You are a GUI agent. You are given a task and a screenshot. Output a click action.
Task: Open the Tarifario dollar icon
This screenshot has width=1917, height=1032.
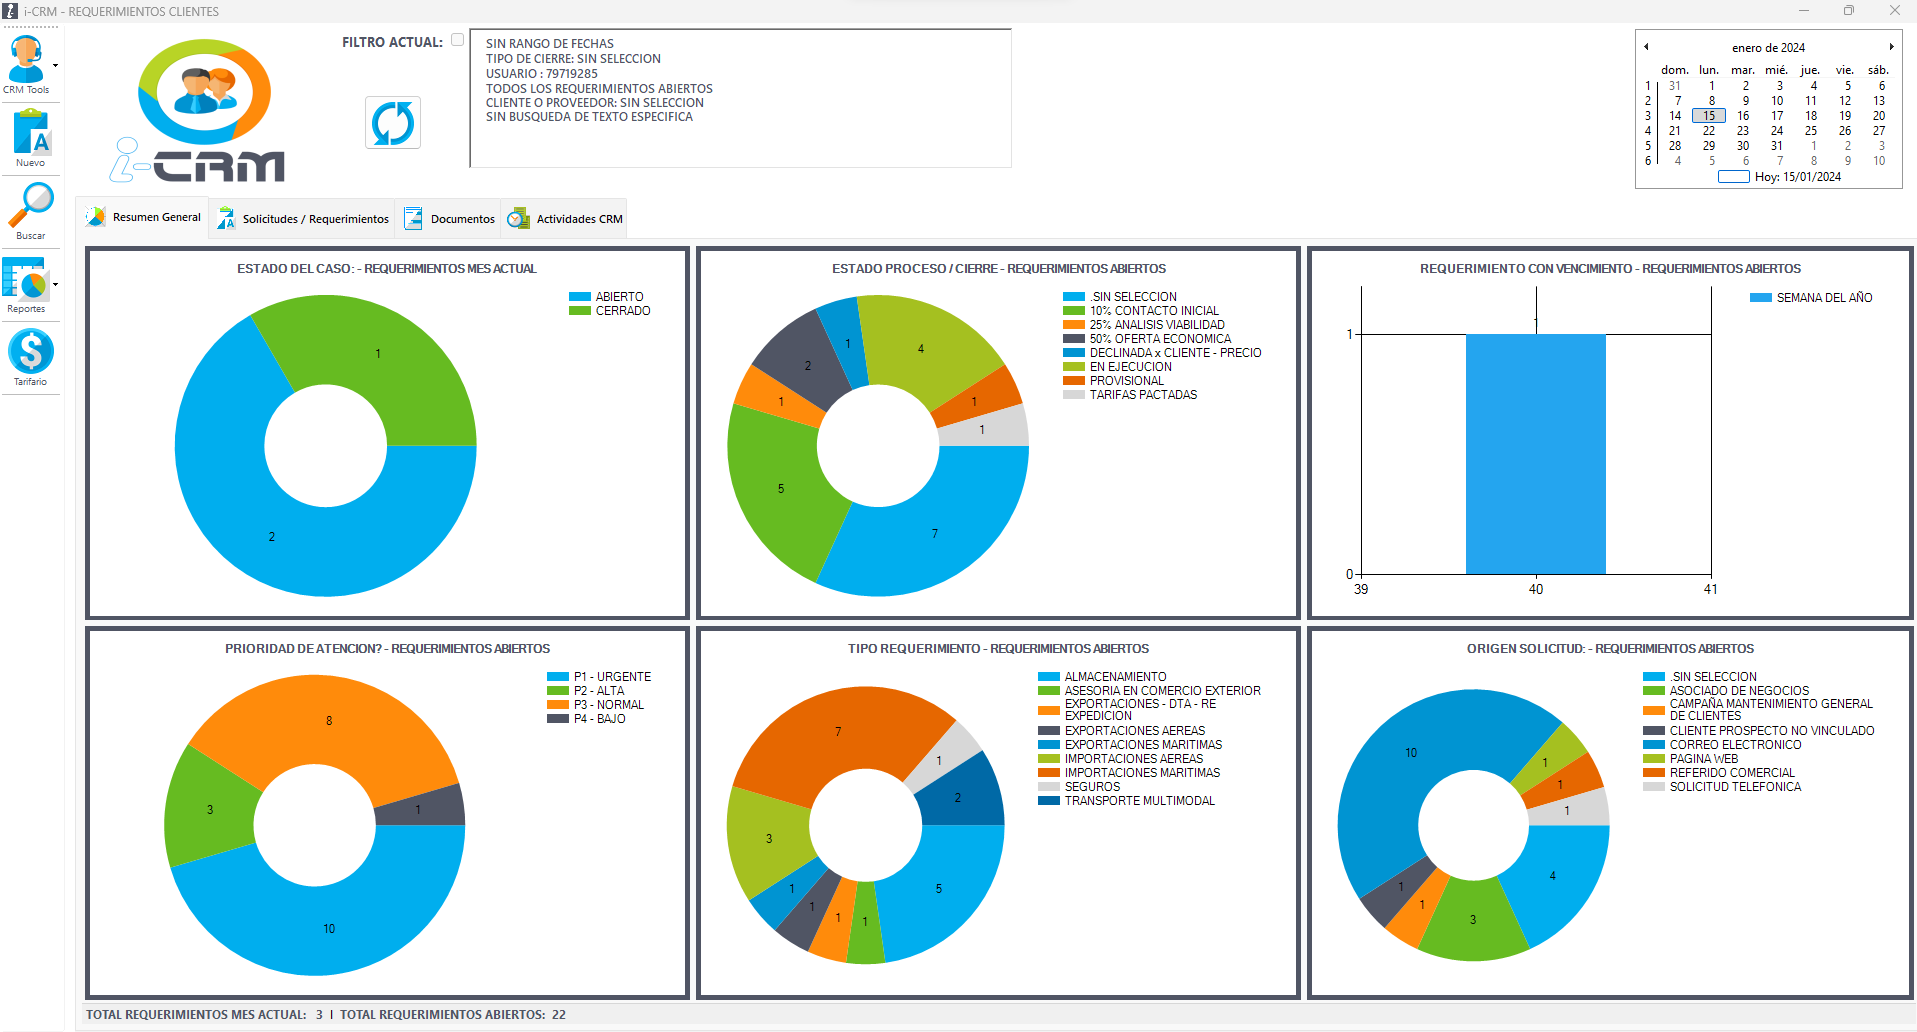(31, 352)
